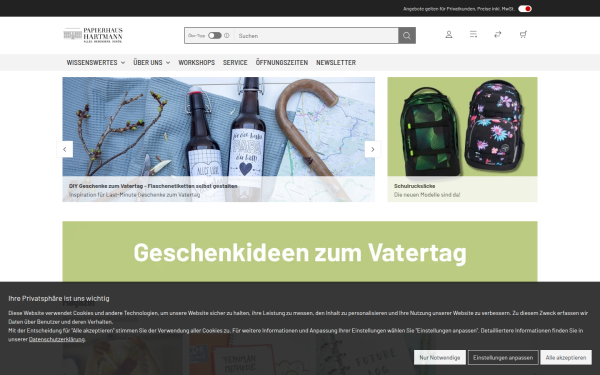This screenshot has height=375, width=600.
Task: Show previous slide with left arrow
Action: click(x=65, y=149)
